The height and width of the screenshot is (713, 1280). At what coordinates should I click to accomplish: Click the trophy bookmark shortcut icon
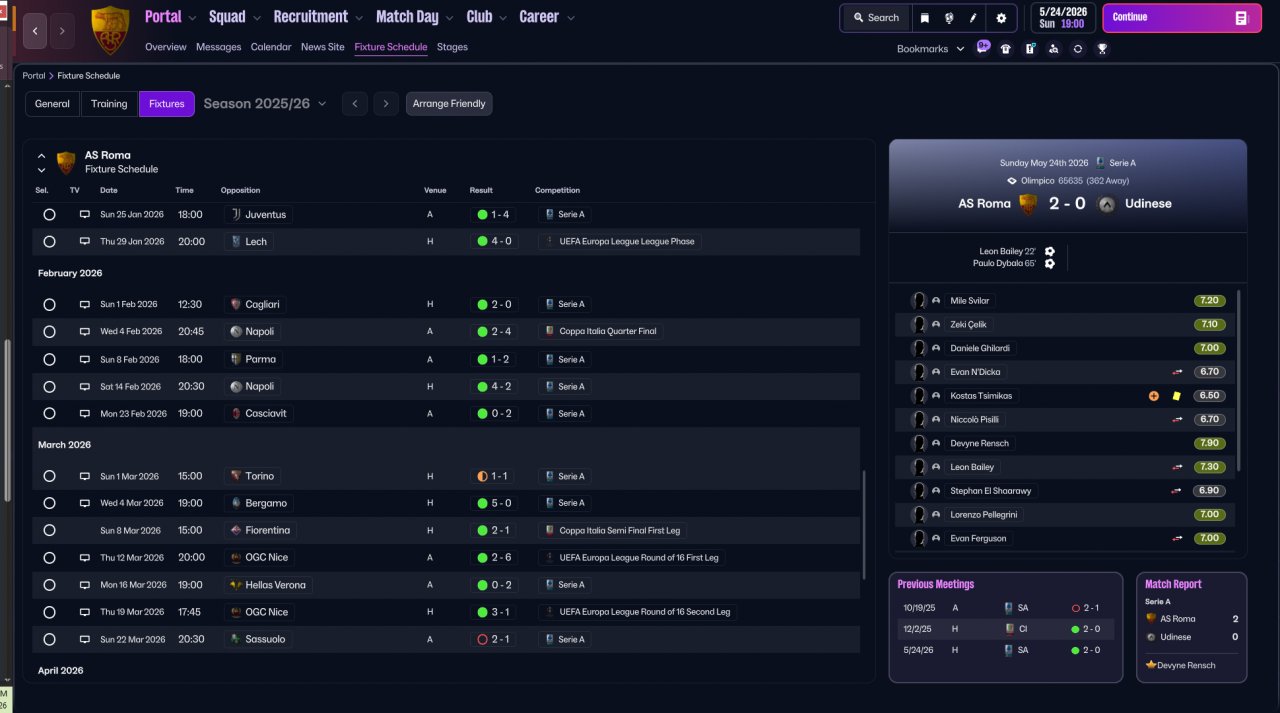pyautogui.click(x=1102, y=48)
